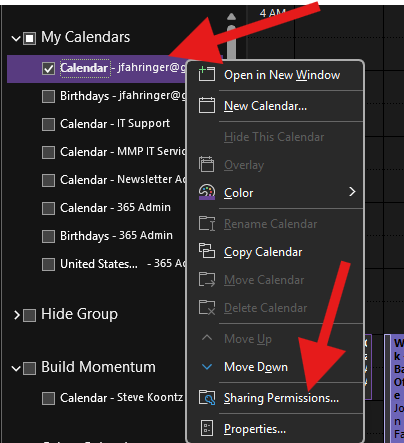Open the purple appointment at right edge
The width and height of the screenshot is (404, 443).
pyautogui.click(x=395, y=388)
